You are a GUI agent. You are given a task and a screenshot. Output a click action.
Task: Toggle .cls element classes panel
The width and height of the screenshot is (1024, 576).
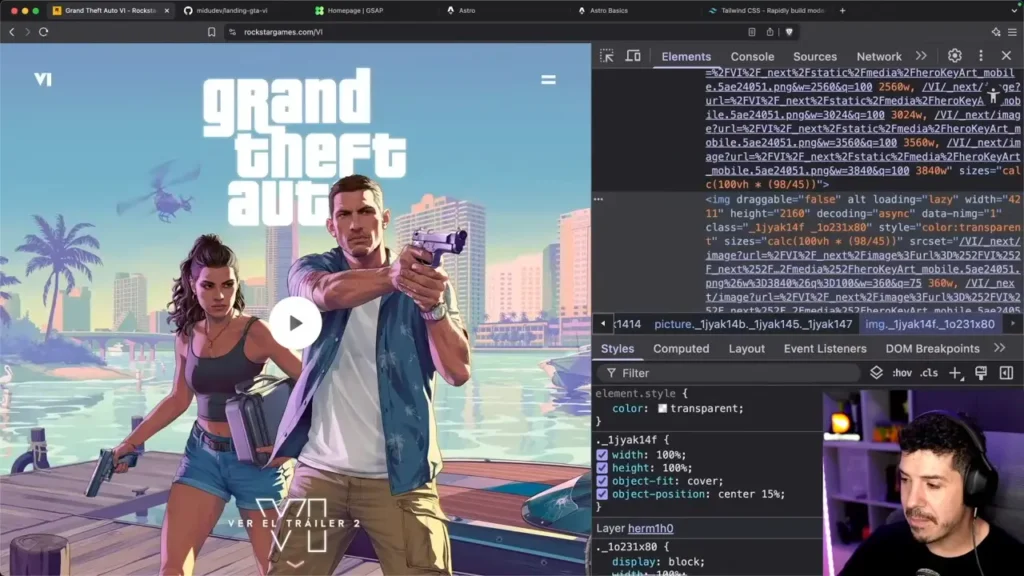[929, 374]
